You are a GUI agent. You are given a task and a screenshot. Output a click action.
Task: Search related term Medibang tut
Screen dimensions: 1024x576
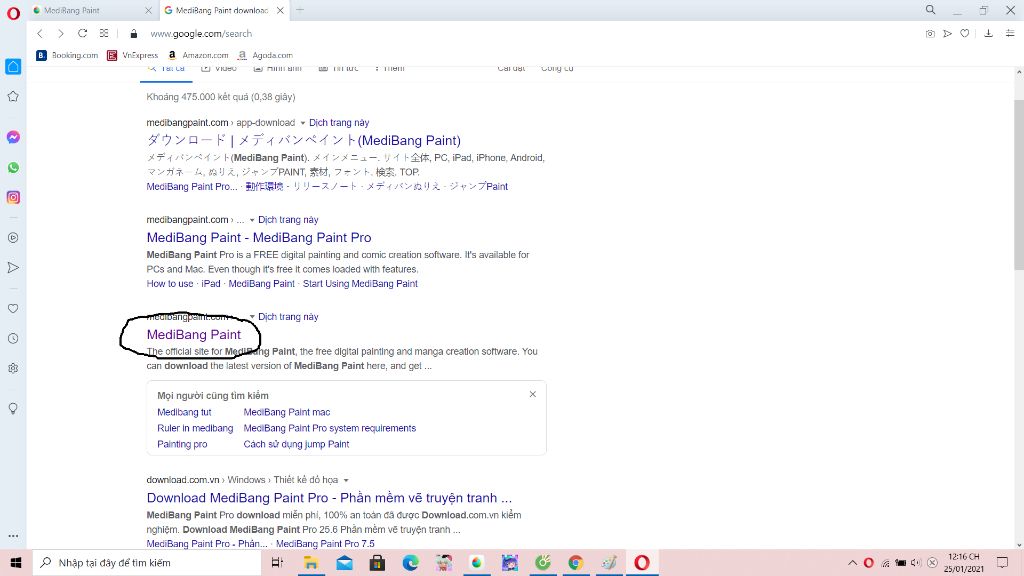(x=184, y=412)
